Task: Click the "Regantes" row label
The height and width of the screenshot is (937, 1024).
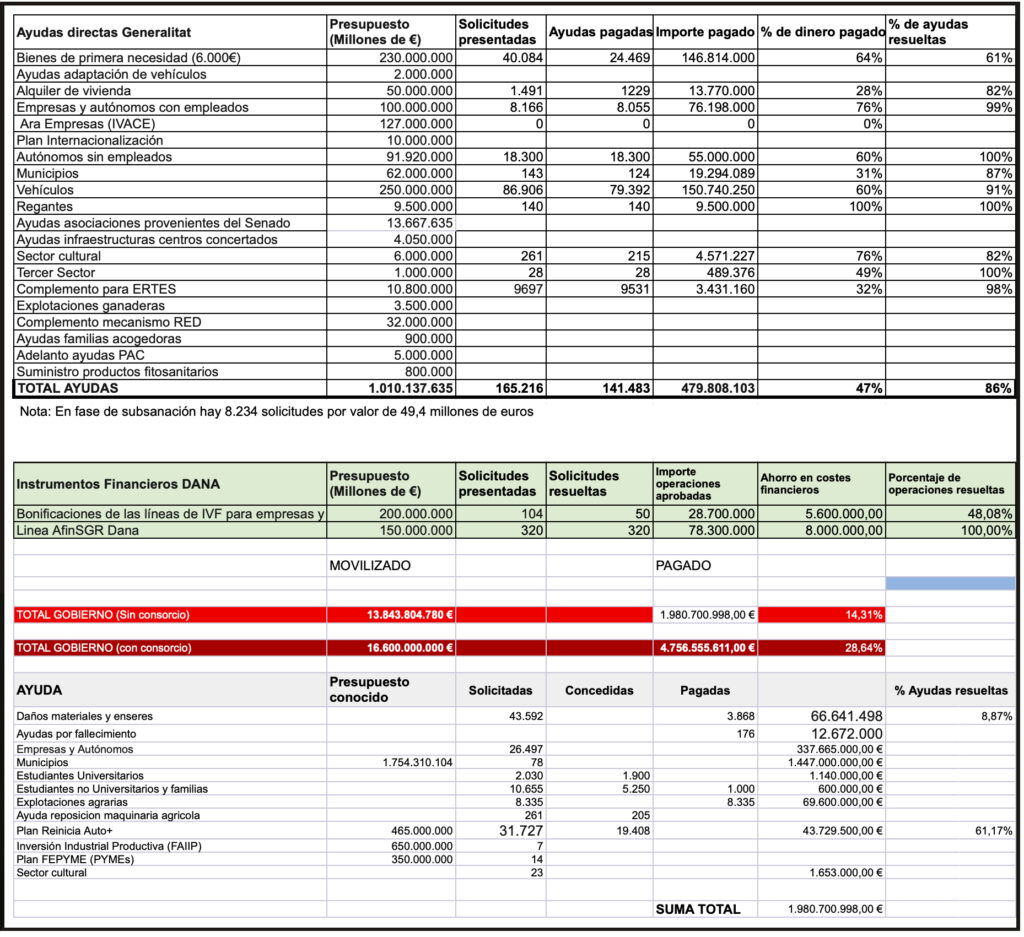Action: tap(45, 206)
